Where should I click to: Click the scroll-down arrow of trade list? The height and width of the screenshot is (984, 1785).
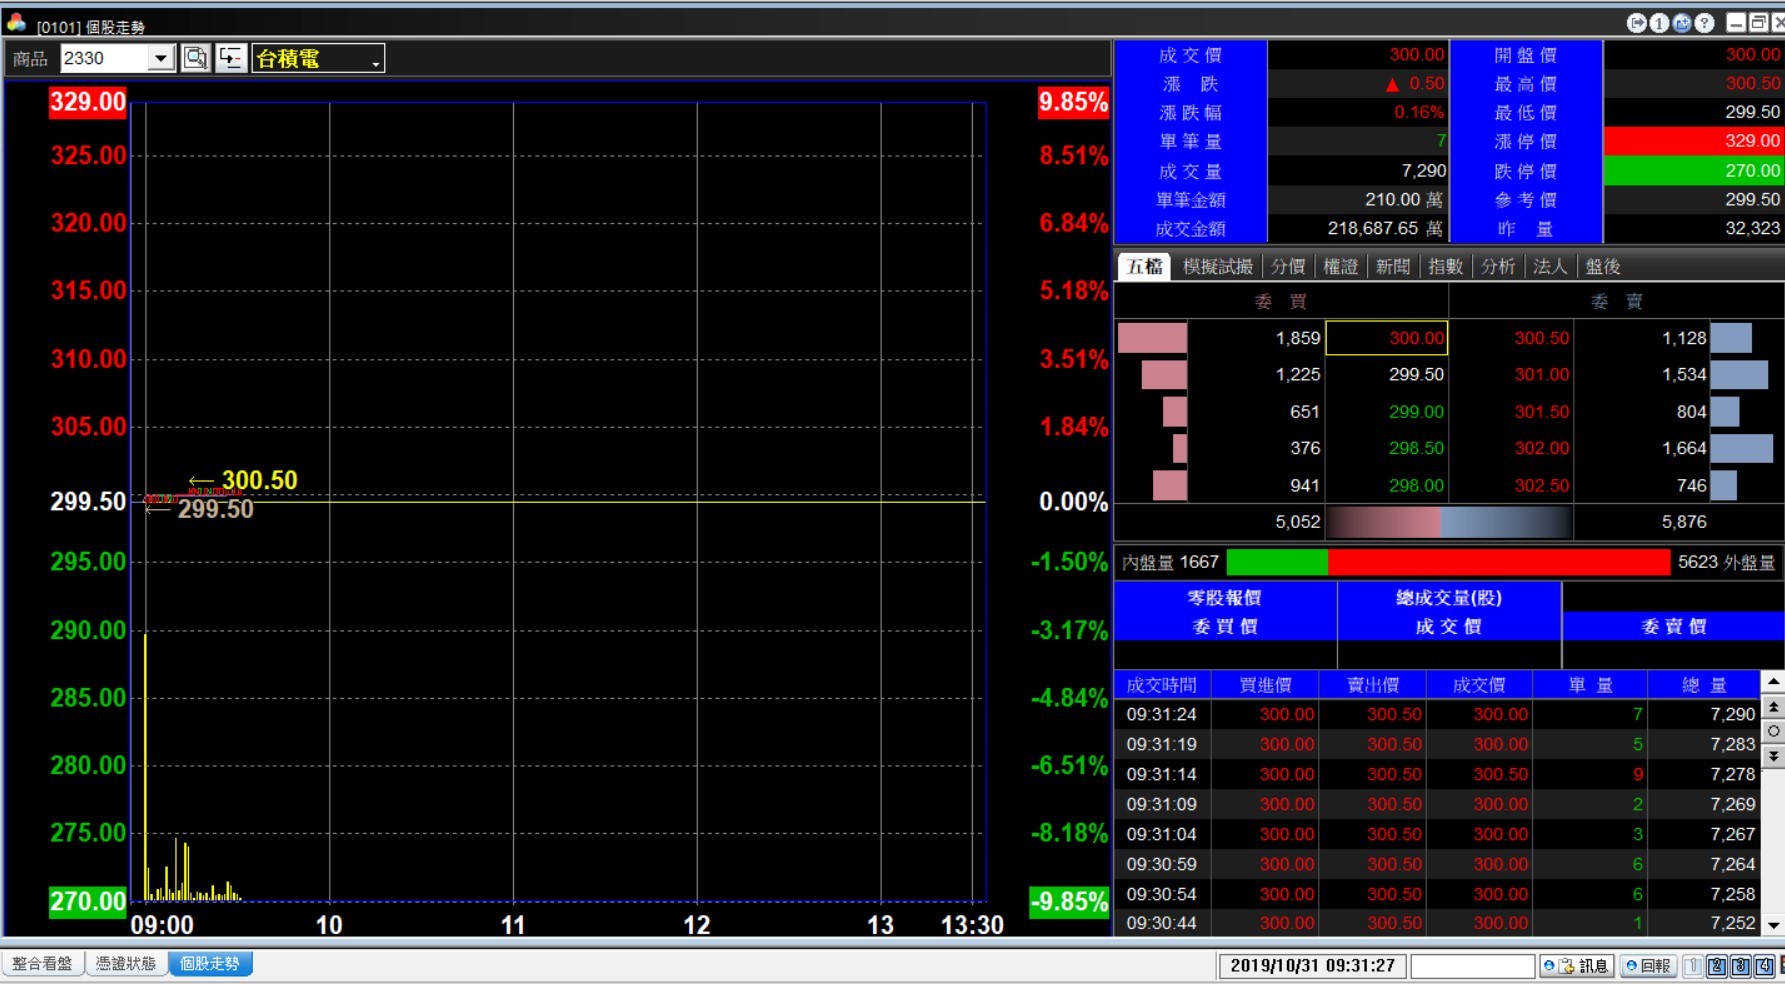pyautogui.click(x=1773, y=925)
